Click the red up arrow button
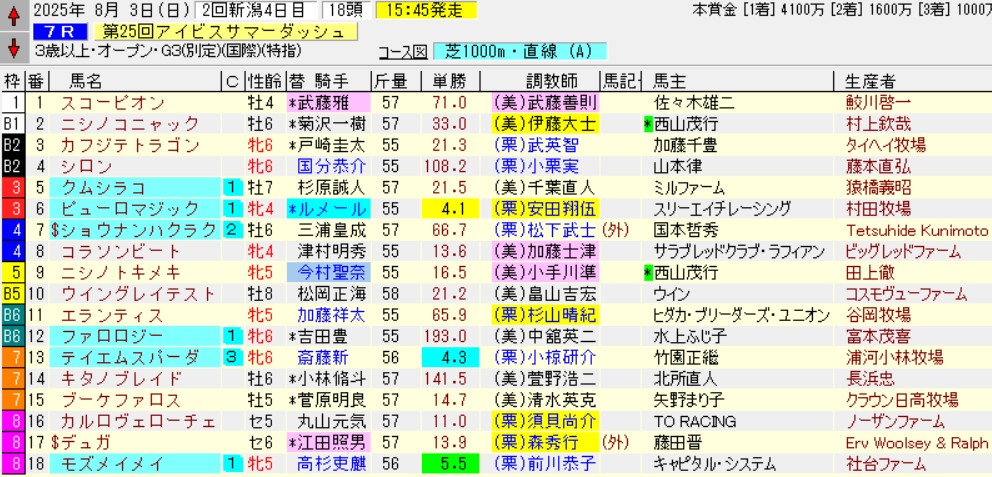This screenshot has width=992, height=477. click(13, 15)
